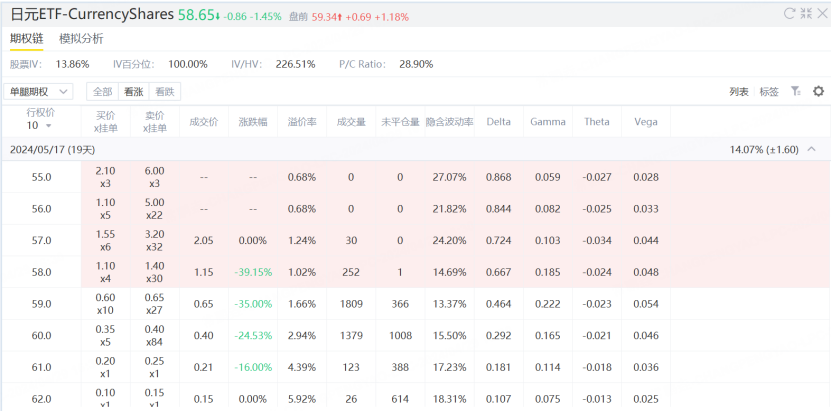This screenshot has height=411, width=831.
Task: Switch to 标签 tag view
Action: pyautogui.click(x=769, y=92)
